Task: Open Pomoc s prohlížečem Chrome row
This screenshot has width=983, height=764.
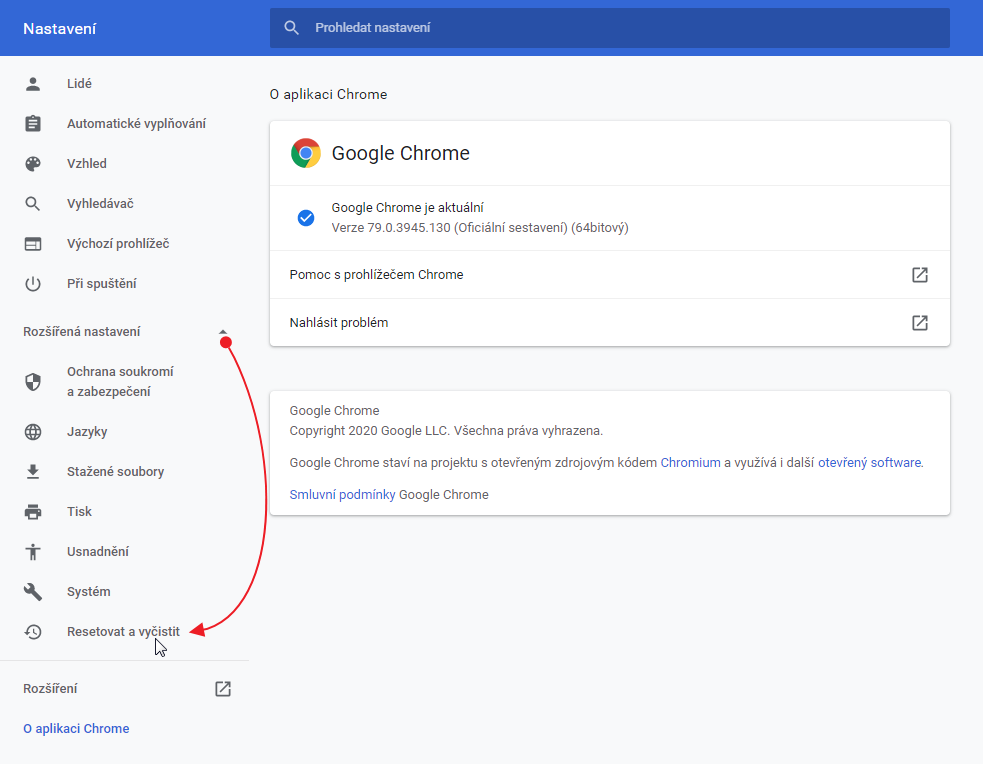Action: pos(609,275)
